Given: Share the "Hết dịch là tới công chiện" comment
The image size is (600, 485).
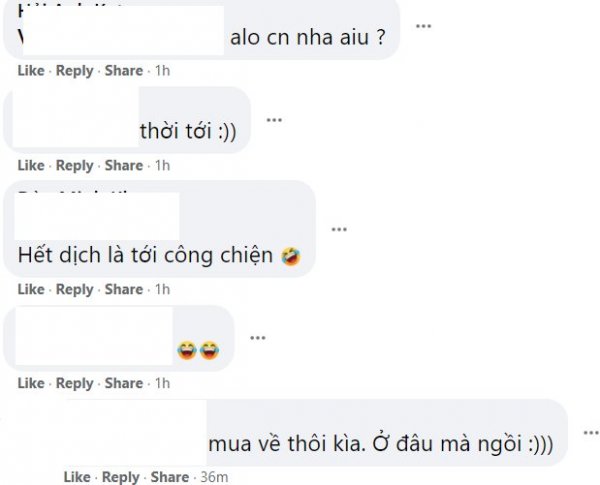Looking at the screenshot, I should 124,289.
